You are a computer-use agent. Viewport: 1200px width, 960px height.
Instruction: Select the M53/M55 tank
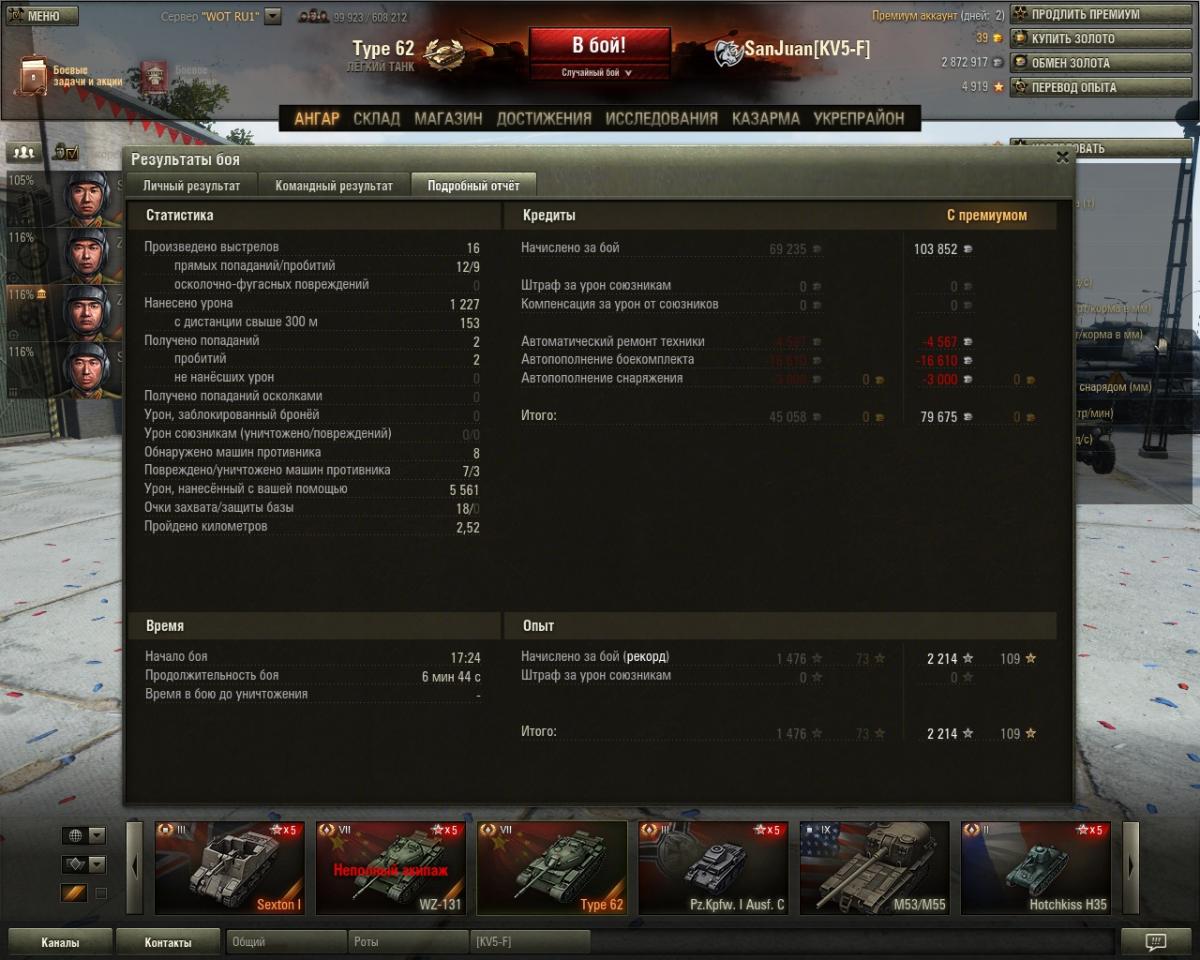[875, 868]
